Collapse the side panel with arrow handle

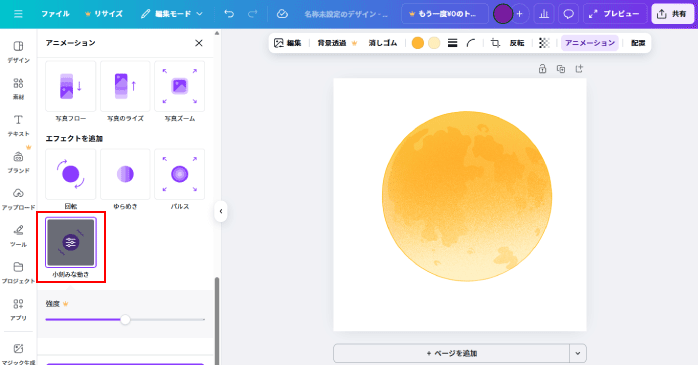tap(221, 211)
